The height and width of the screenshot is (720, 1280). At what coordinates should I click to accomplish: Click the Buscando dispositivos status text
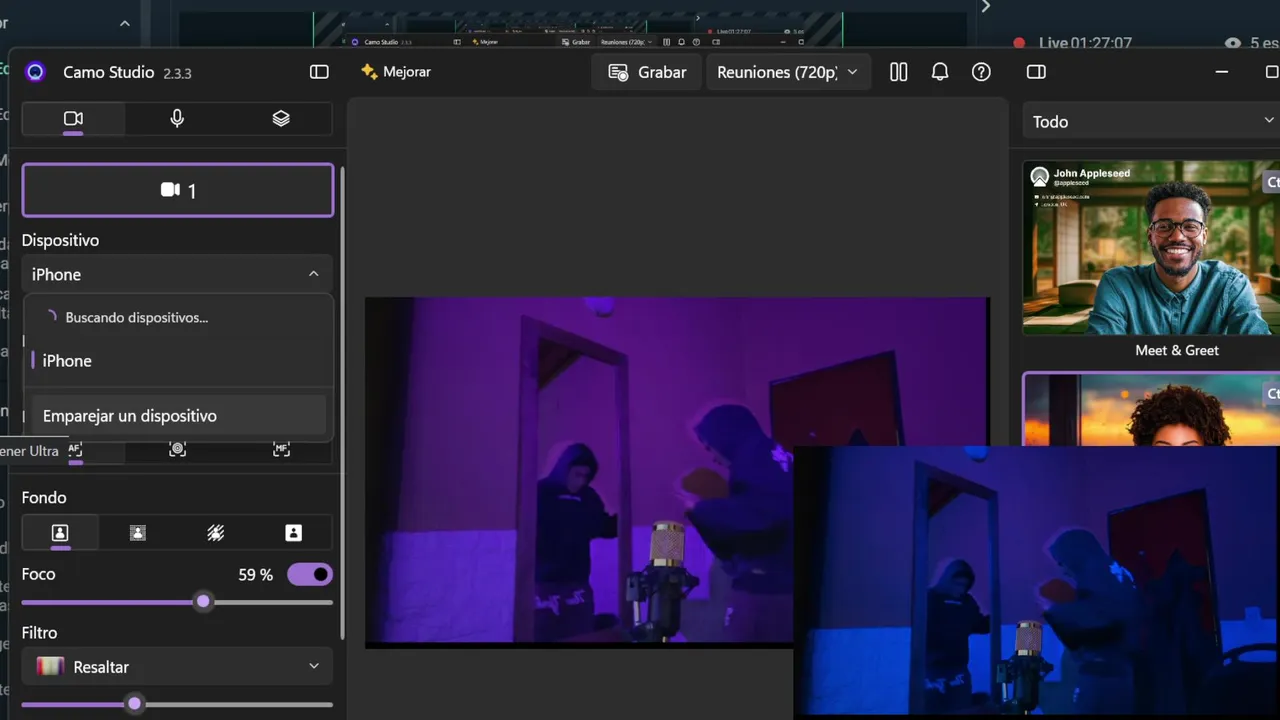[137, 318]
